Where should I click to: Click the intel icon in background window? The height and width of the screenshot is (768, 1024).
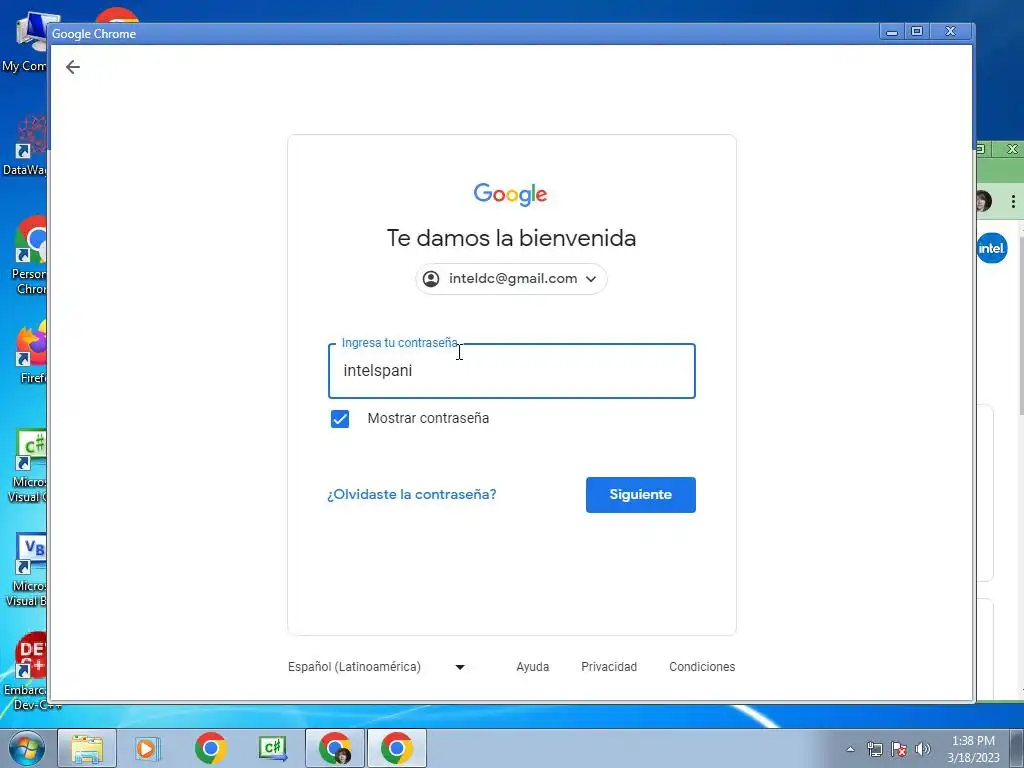pos(991,248)
